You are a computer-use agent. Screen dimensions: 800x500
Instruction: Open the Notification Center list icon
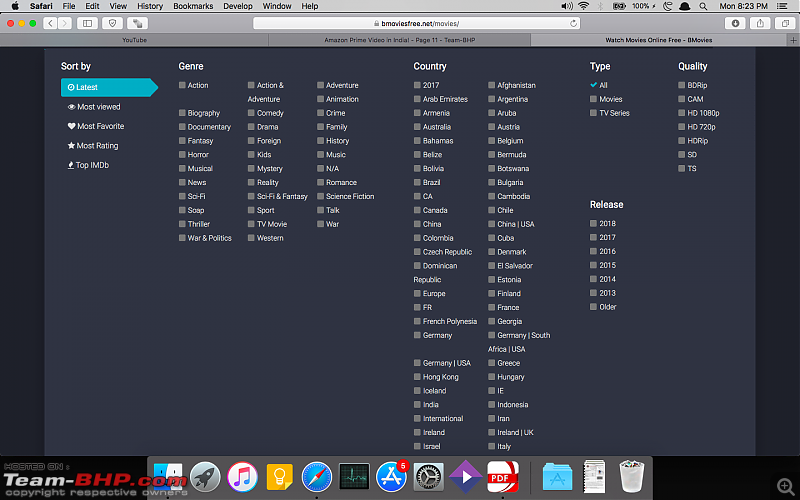(782, 6)
